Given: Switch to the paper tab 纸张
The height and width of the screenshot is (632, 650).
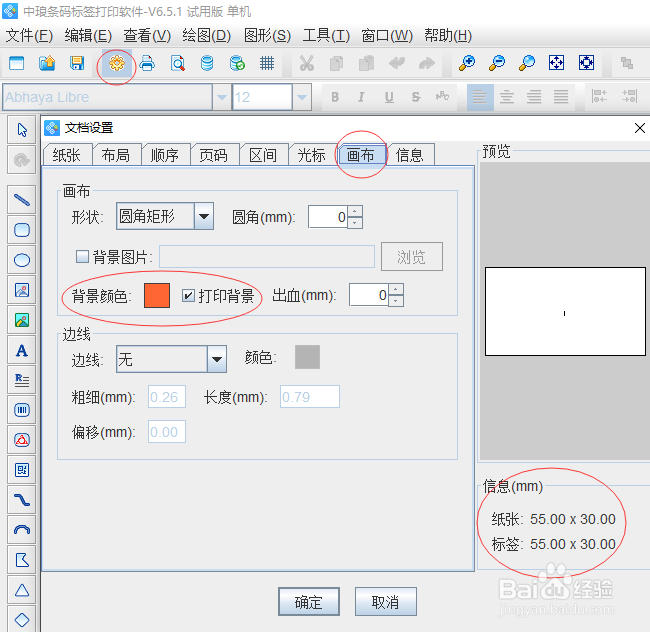Looking at the screenshot, I should coord(67,155).
